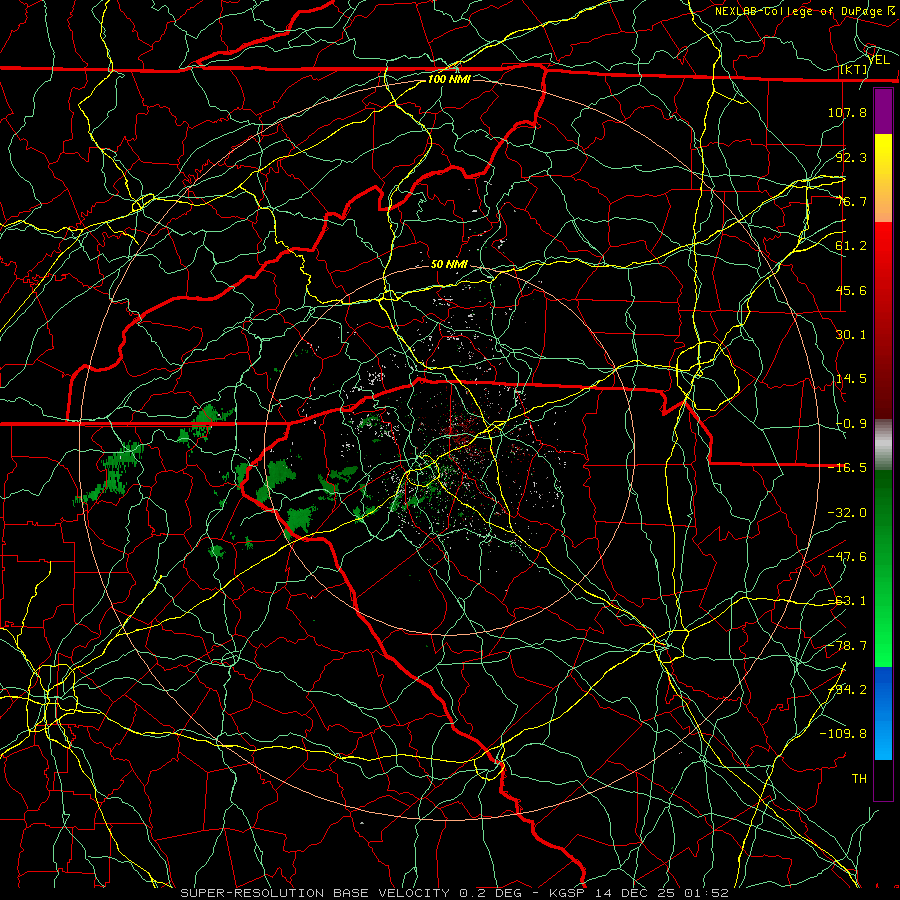This screenshot has width=900, height=900.
Task: Select the -47.6 velocity scale value
Action: pyautogui.click(x=847, y=557)
